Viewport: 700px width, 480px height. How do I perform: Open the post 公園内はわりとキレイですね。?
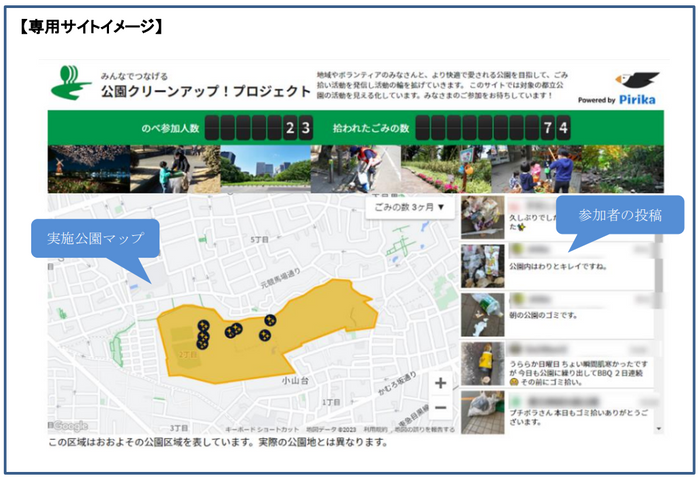pyautogui.click(x=558, y=266)
